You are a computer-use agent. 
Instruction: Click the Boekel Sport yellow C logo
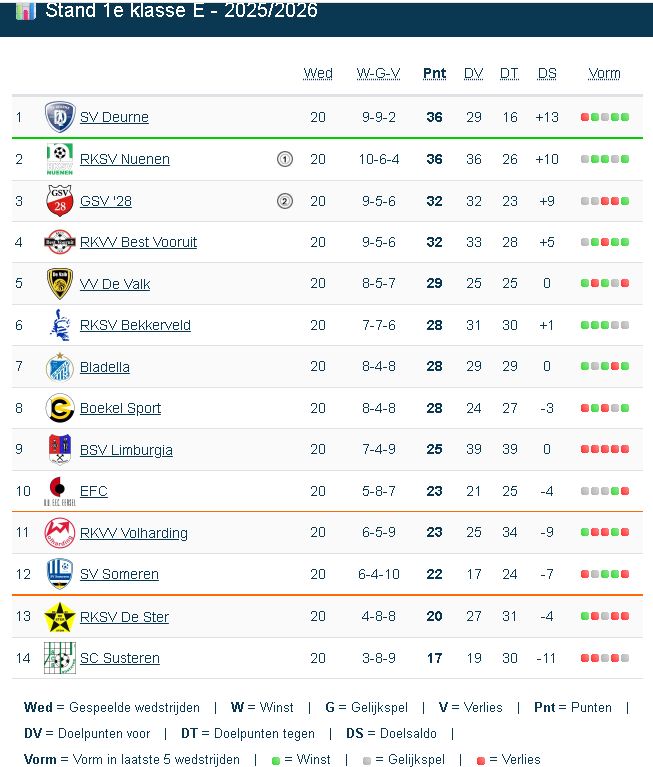[x=60, y=408]
